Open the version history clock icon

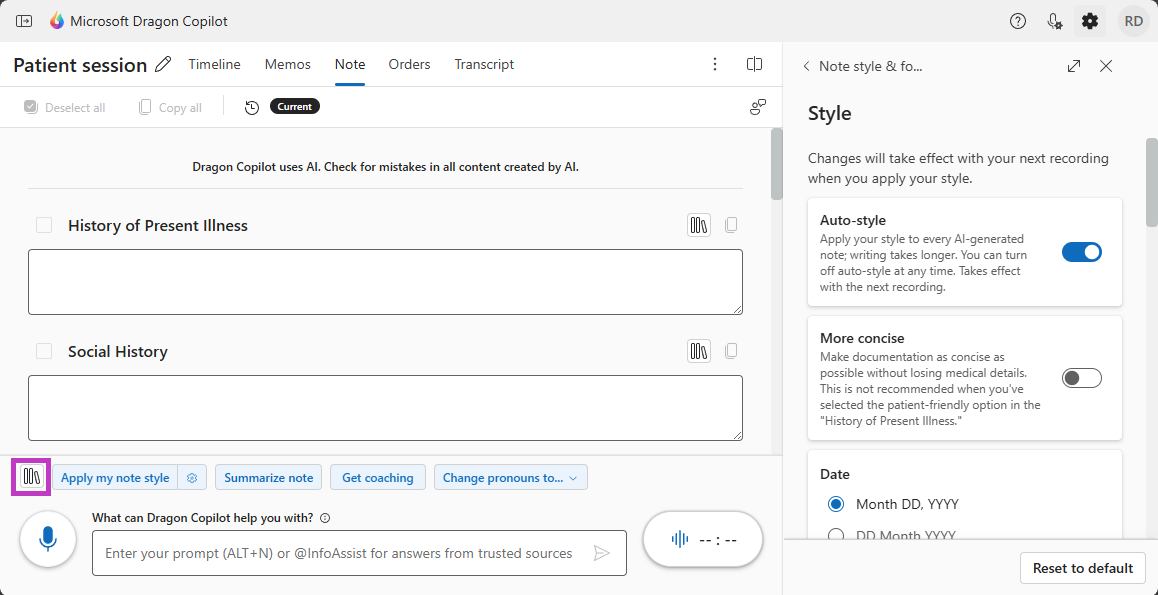252,107
